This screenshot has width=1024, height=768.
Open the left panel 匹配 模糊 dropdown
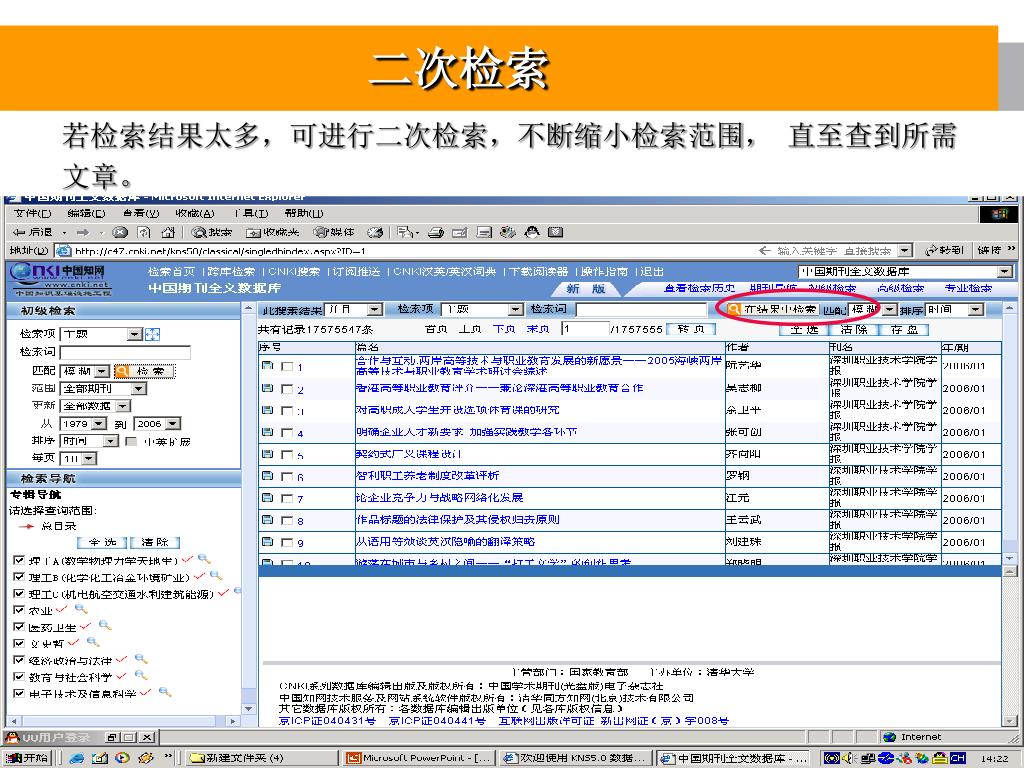point(85,371)
